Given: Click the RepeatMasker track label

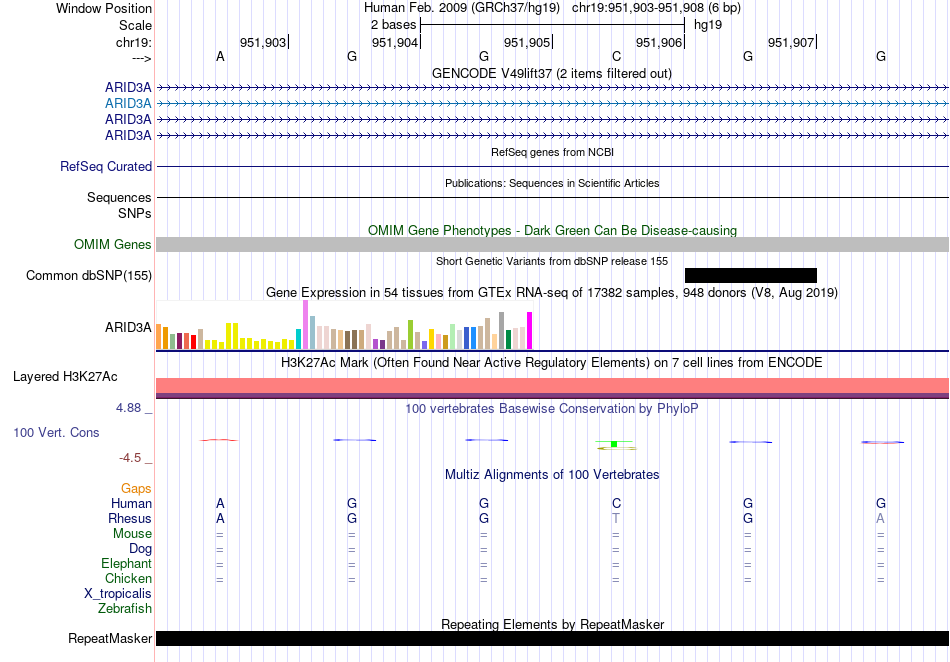Looking at the screenshot, I should tap(110, 638).
